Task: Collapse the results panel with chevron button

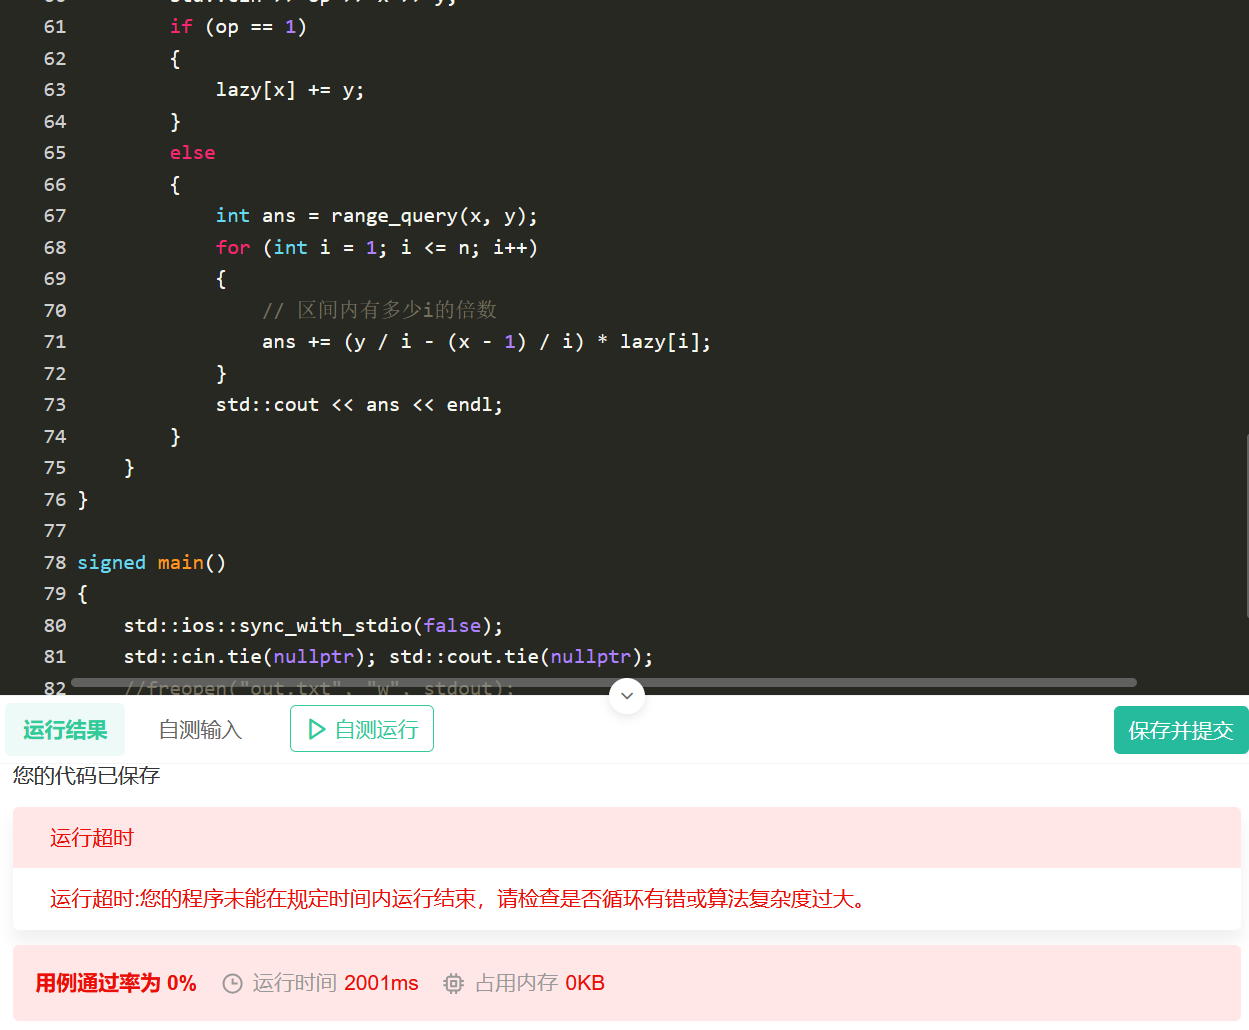Action: [627, 696]
